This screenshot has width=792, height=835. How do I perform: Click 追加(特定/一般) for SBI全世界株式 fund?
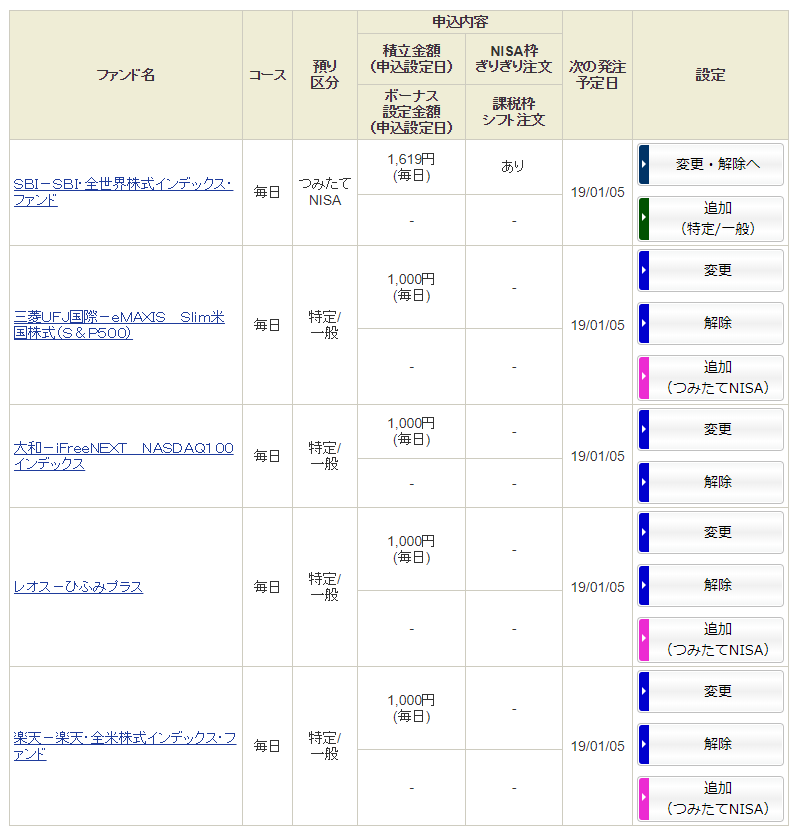711,218
